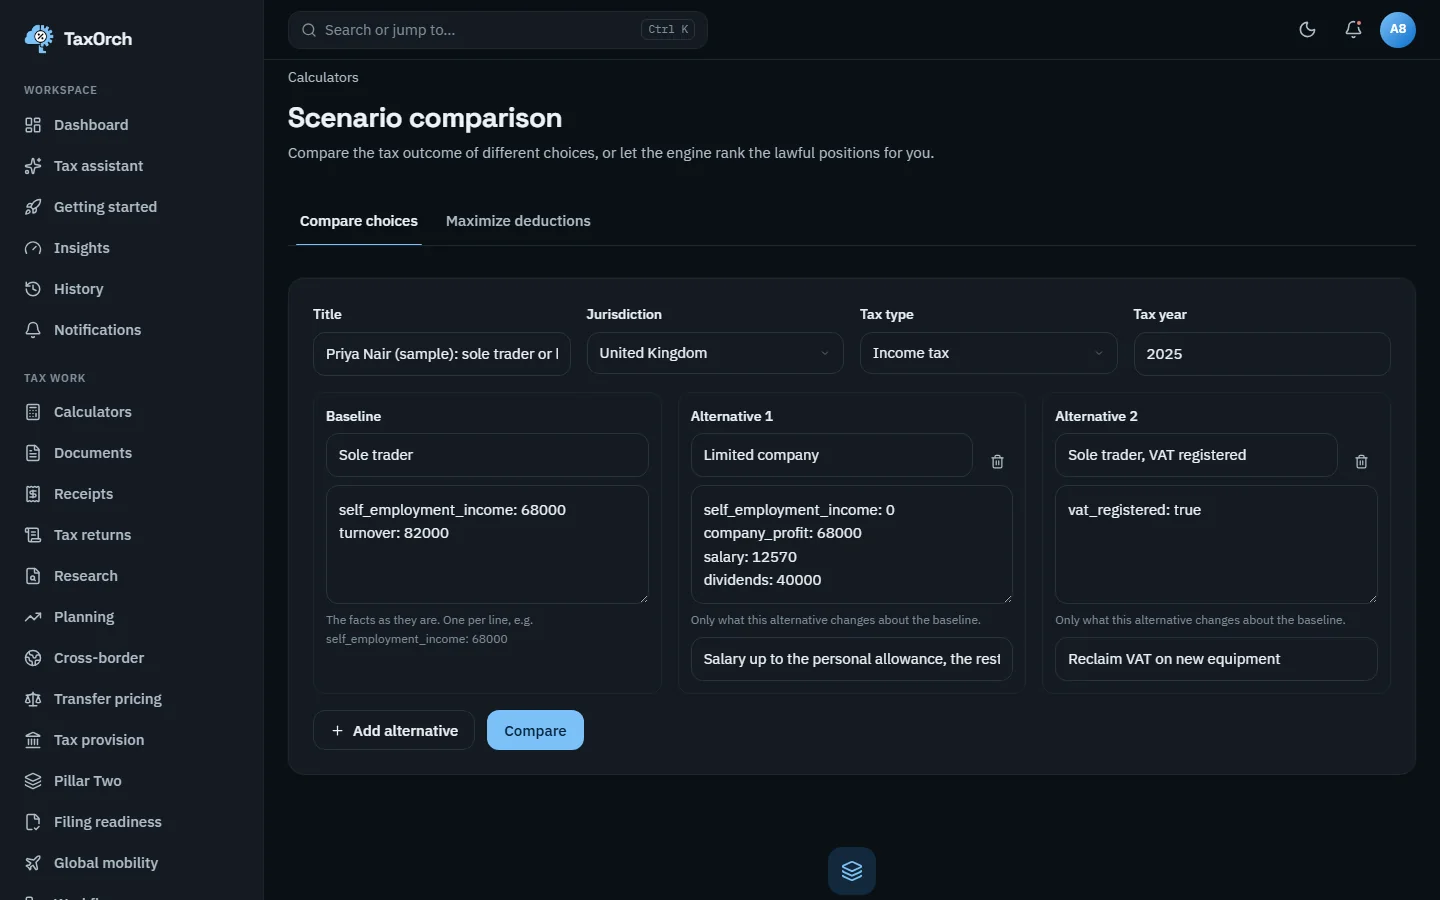Click the Title input field
1440x900 pixels.
pos(442,354)
